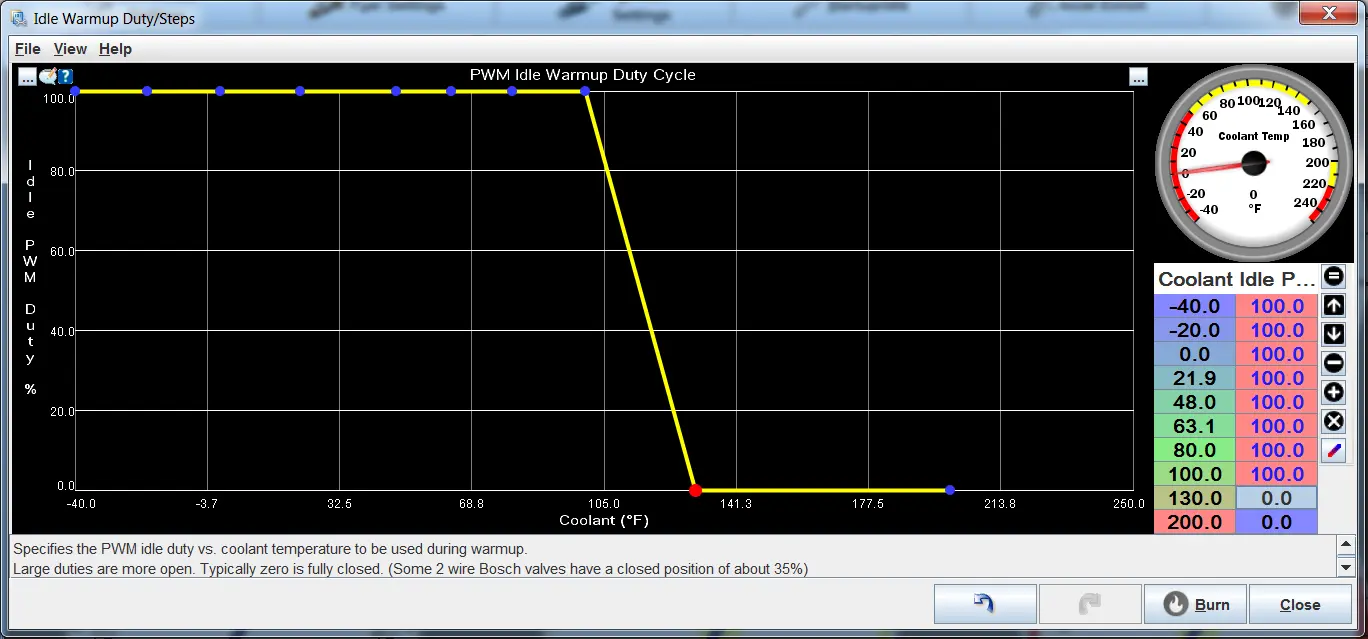Click the interpolate cells icon
Image resolution: width=1368 pixels, height=639 pixels.
(x=1333, y=450)
